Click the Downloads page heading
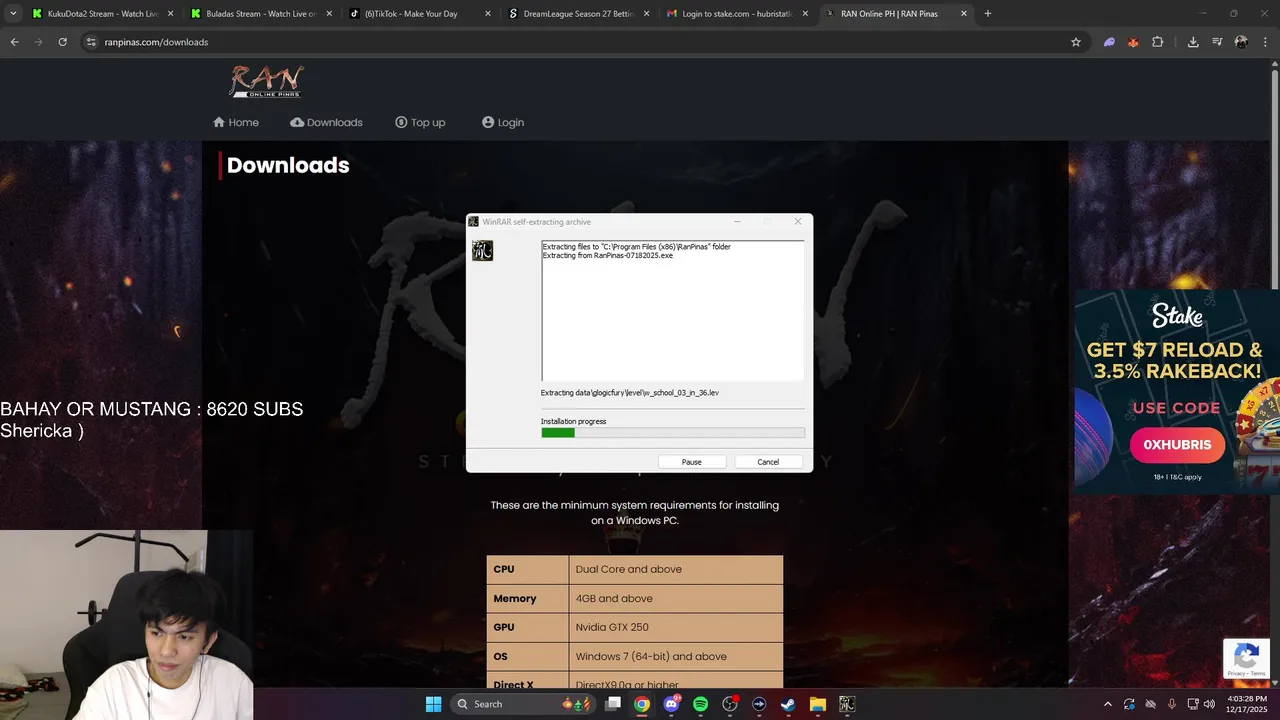1280x720 pixels. pyautogui.click(x=288, y=165)
